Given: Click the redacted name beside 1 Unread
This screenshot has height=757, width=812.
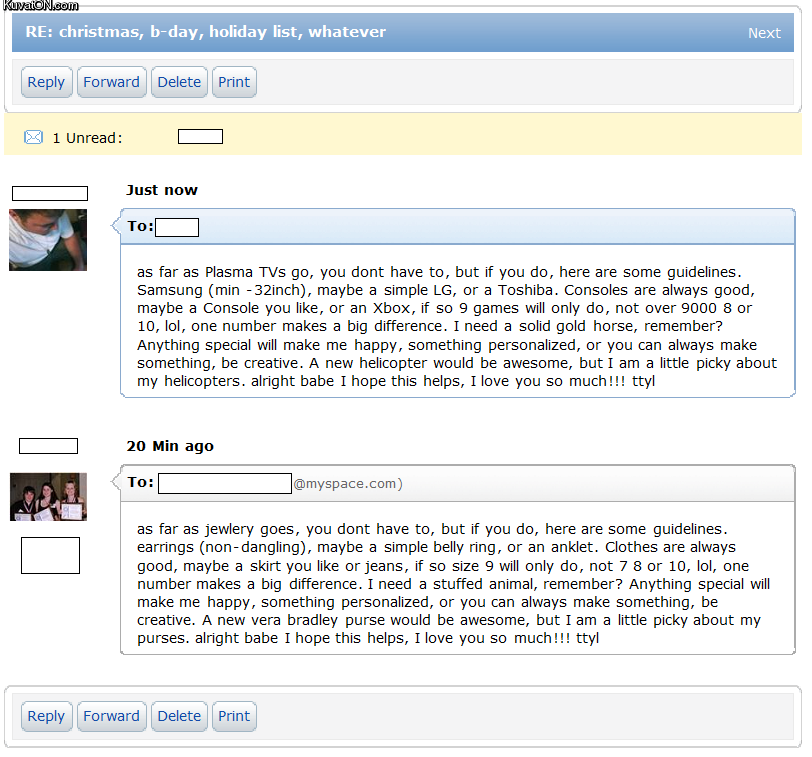Looking at the screenshot, I should point(200,137).
